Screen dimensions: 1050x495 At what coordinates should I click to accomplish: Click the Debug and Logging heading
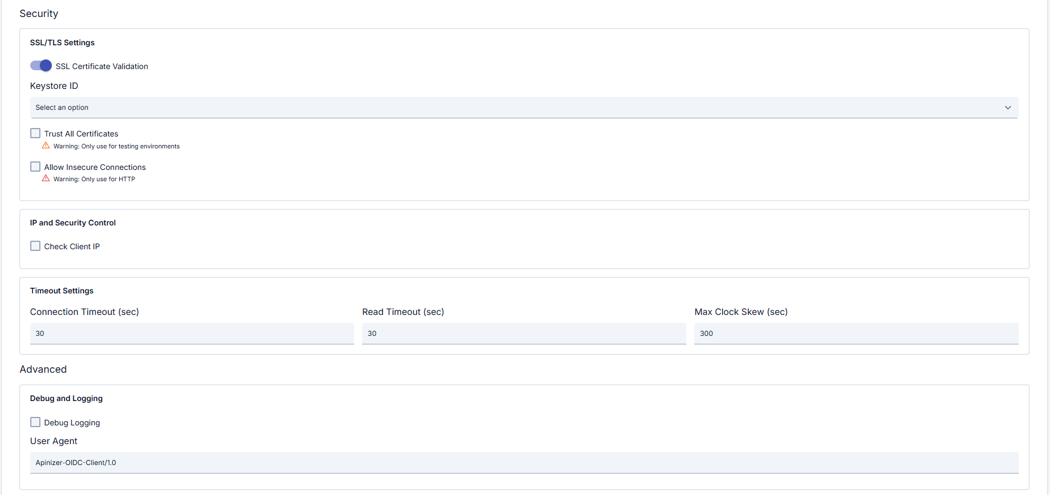(x=66, y=398)
